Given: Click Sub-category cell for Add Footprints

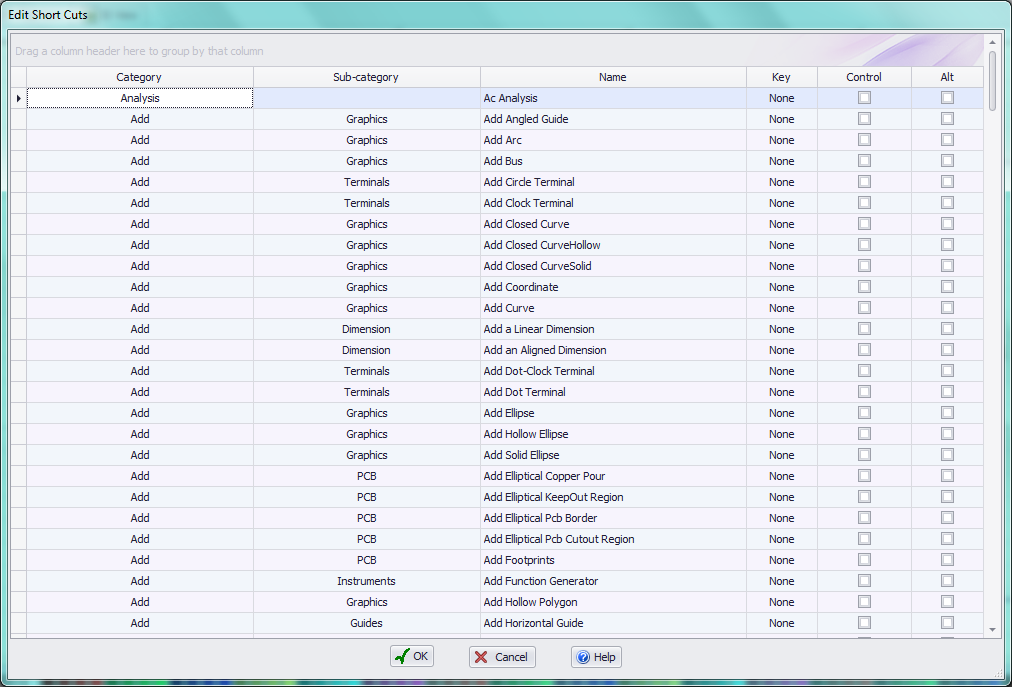Looking at the screenshot, I should [367, 560].
